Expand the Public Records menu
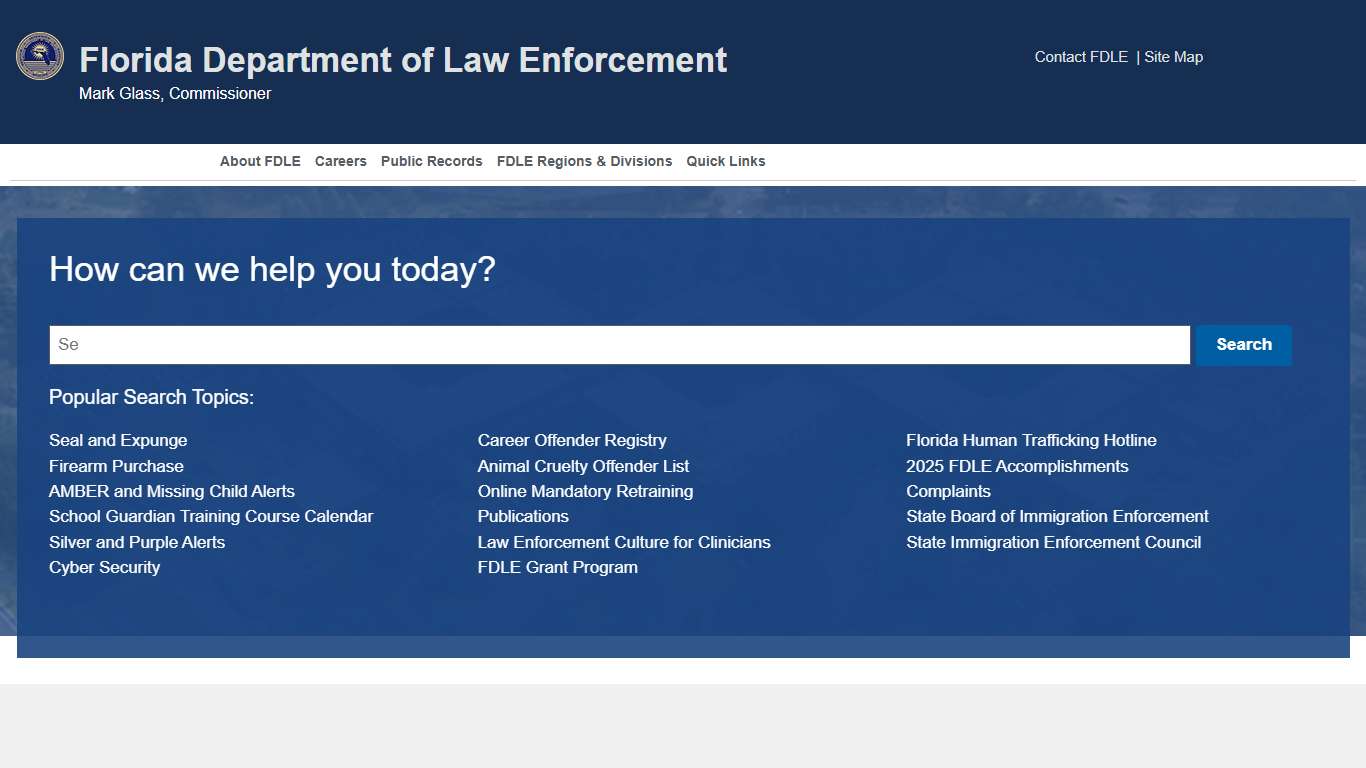 (431, 161)
